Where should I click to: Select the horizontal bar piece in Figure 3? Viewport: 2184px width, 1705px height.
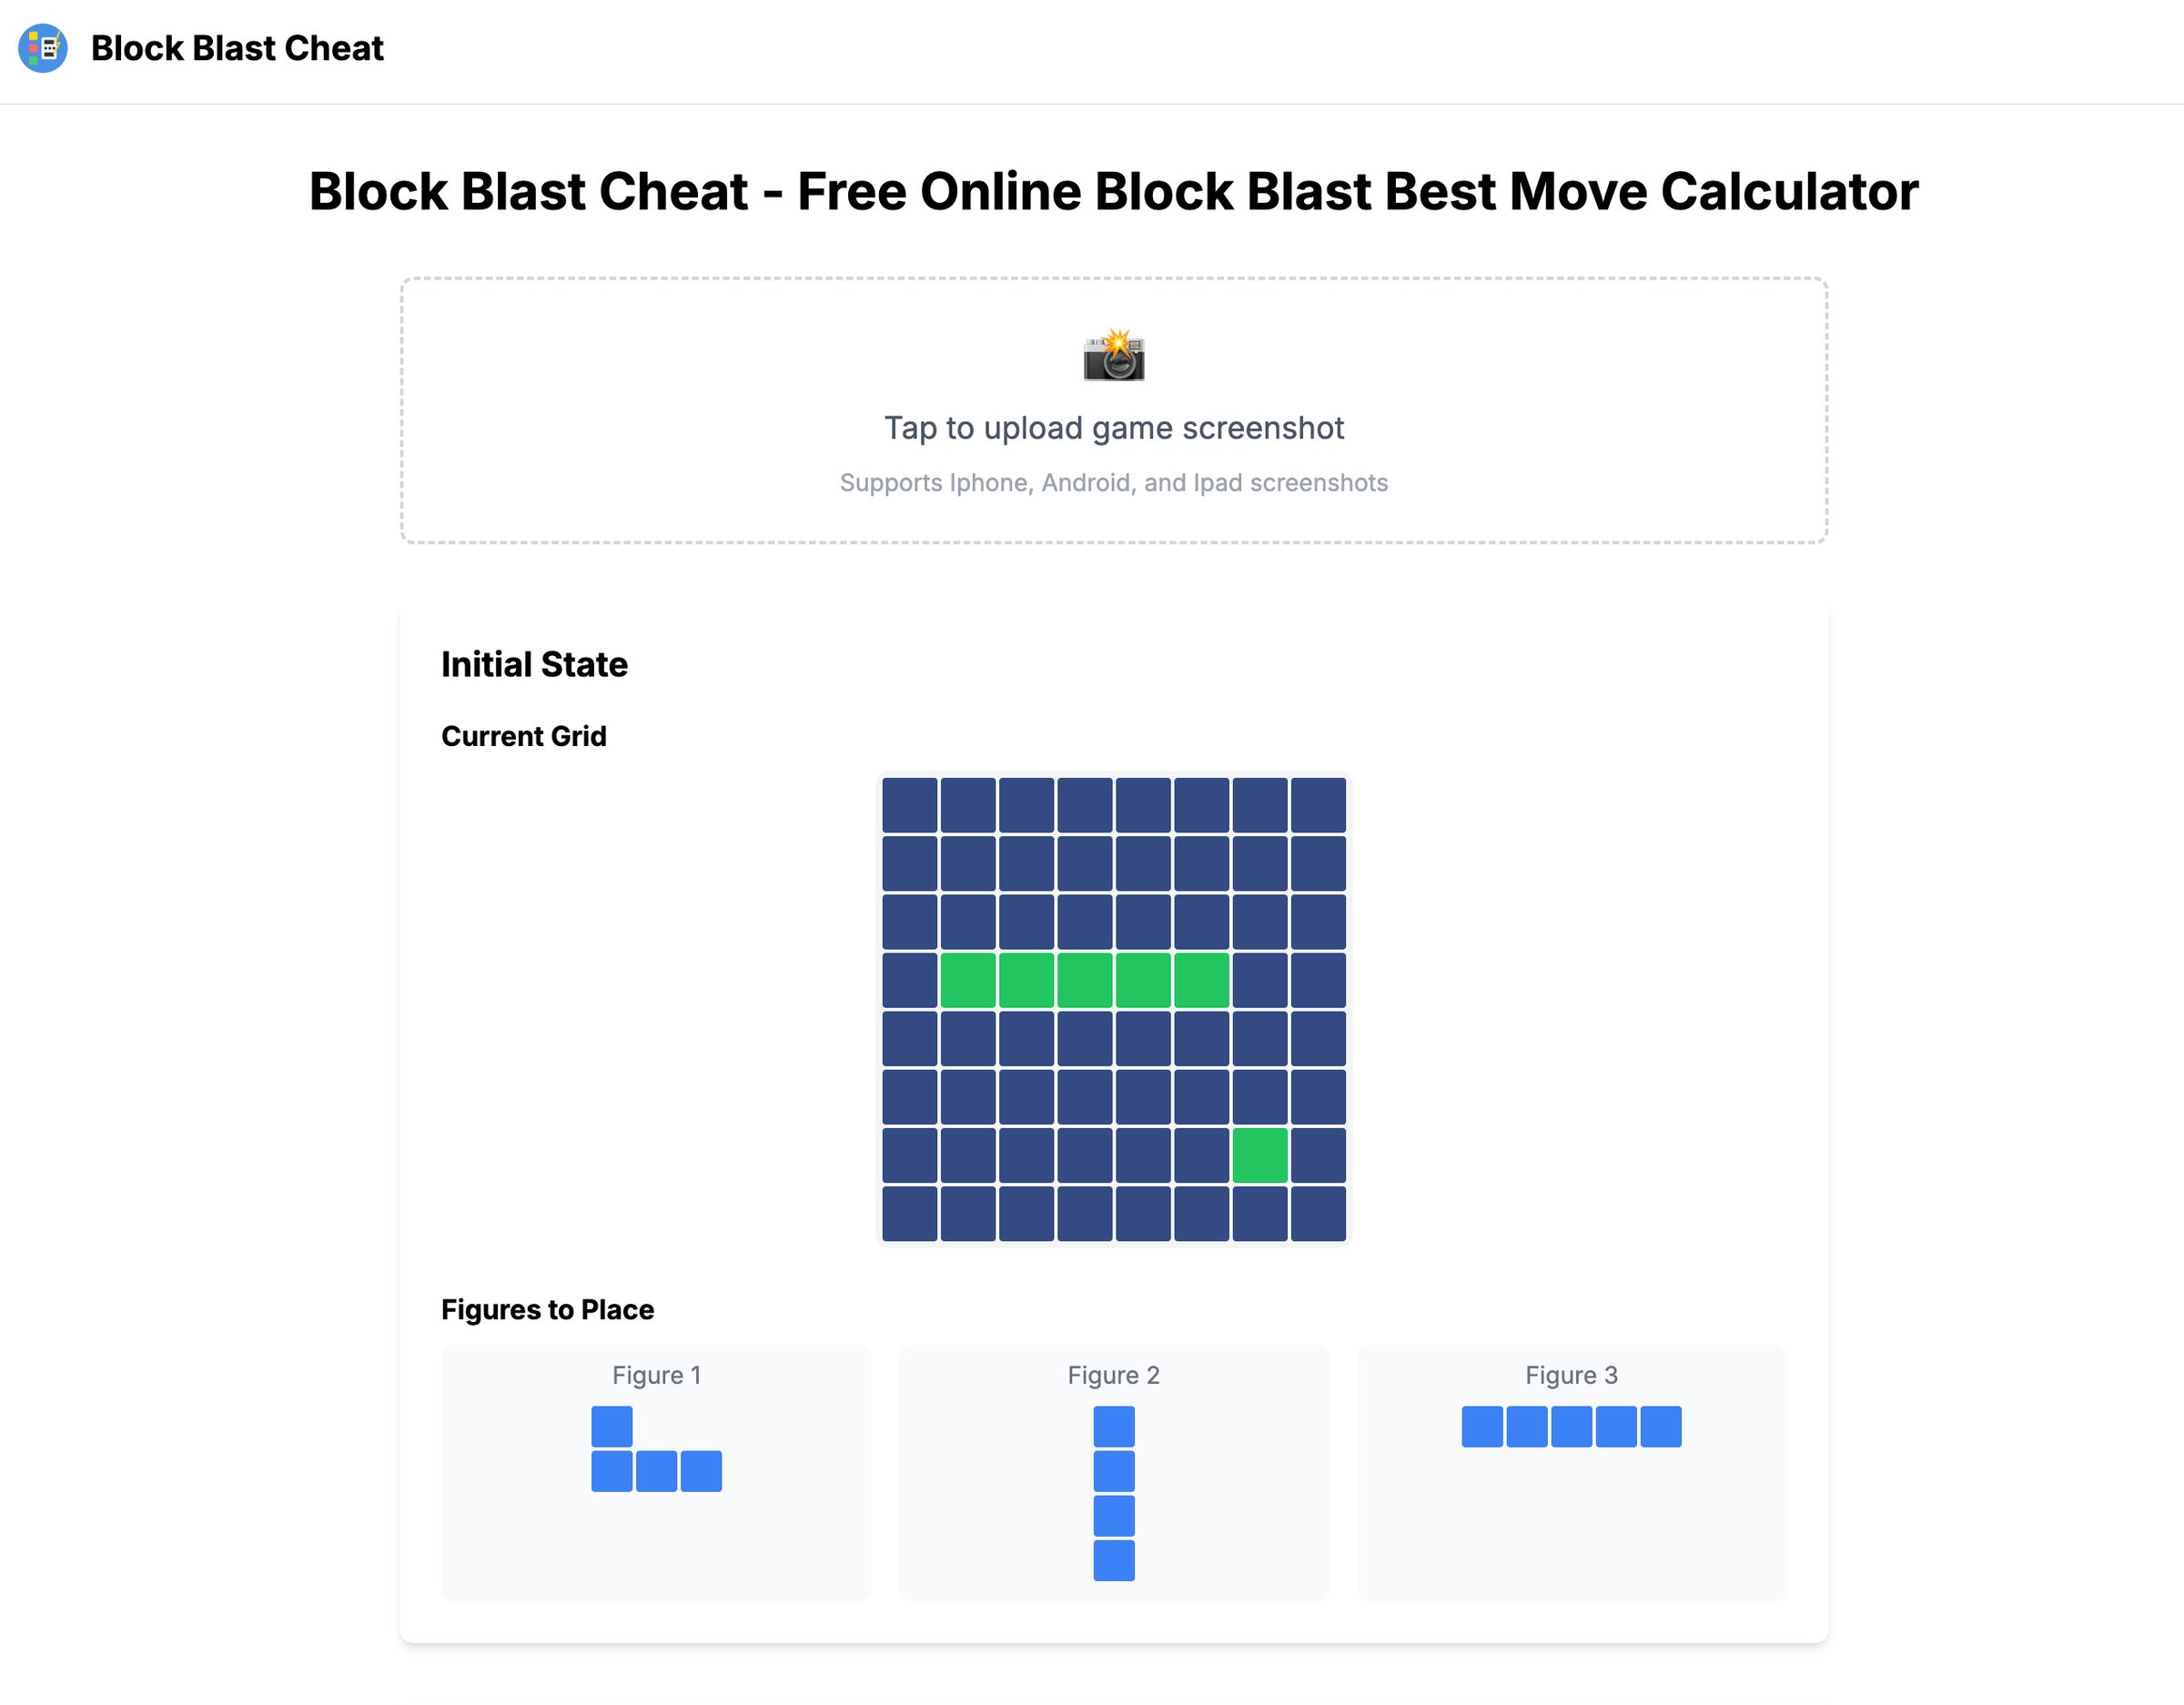(1570, 1427)
